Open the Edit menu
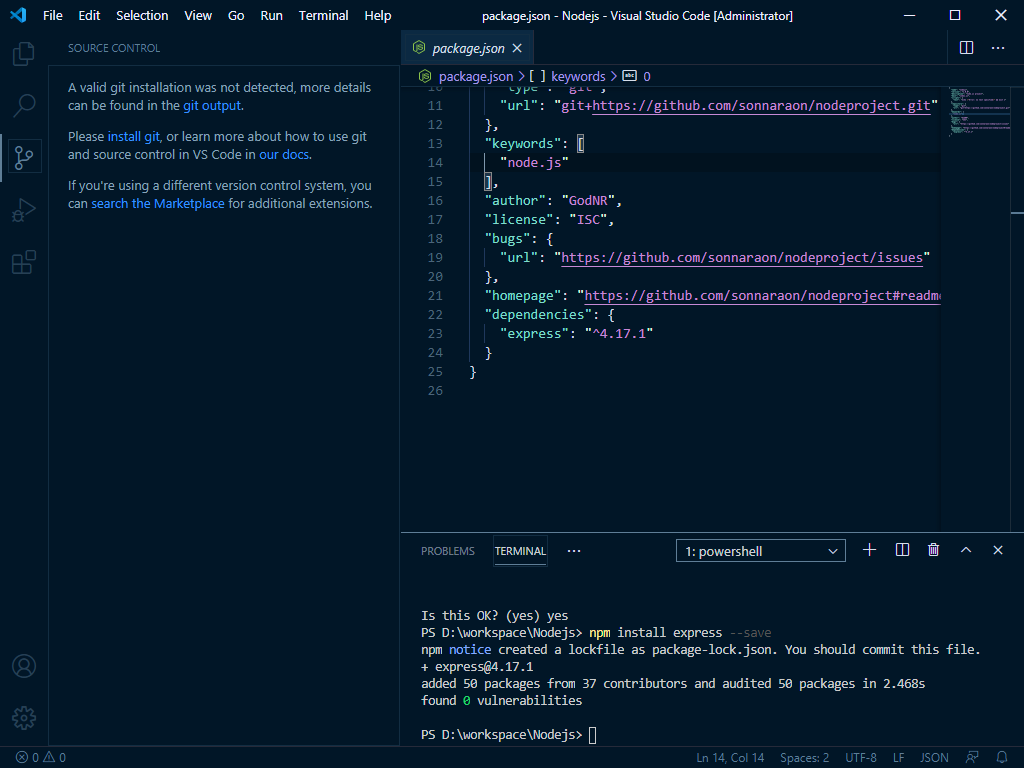The height and width of the screenshot is (768, 1024). (89, 16)
